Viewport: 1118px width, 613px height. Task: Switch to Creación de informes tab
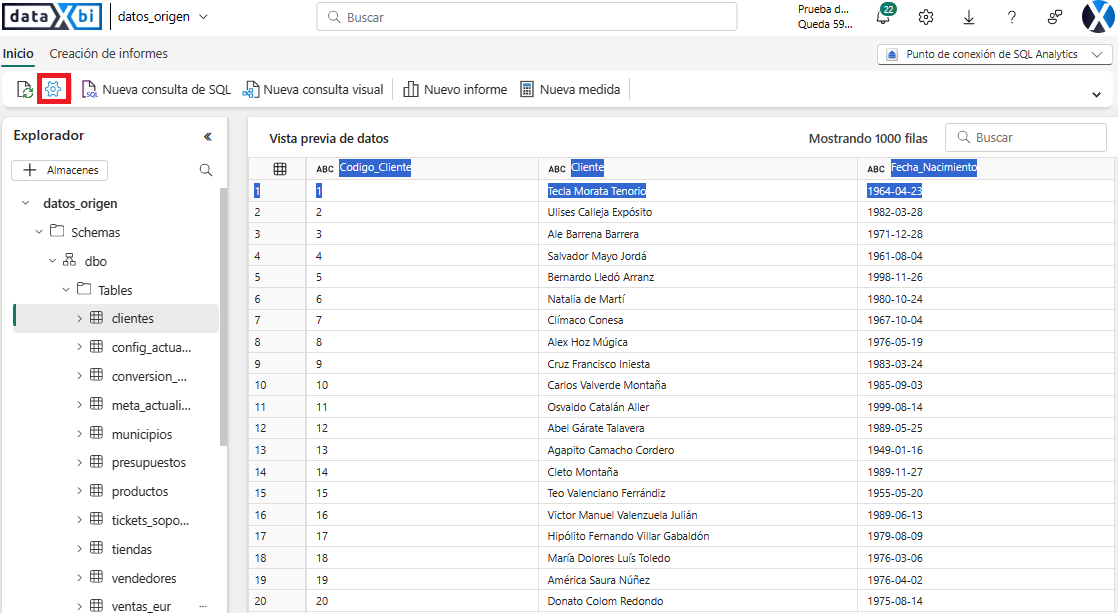[108, 54]
